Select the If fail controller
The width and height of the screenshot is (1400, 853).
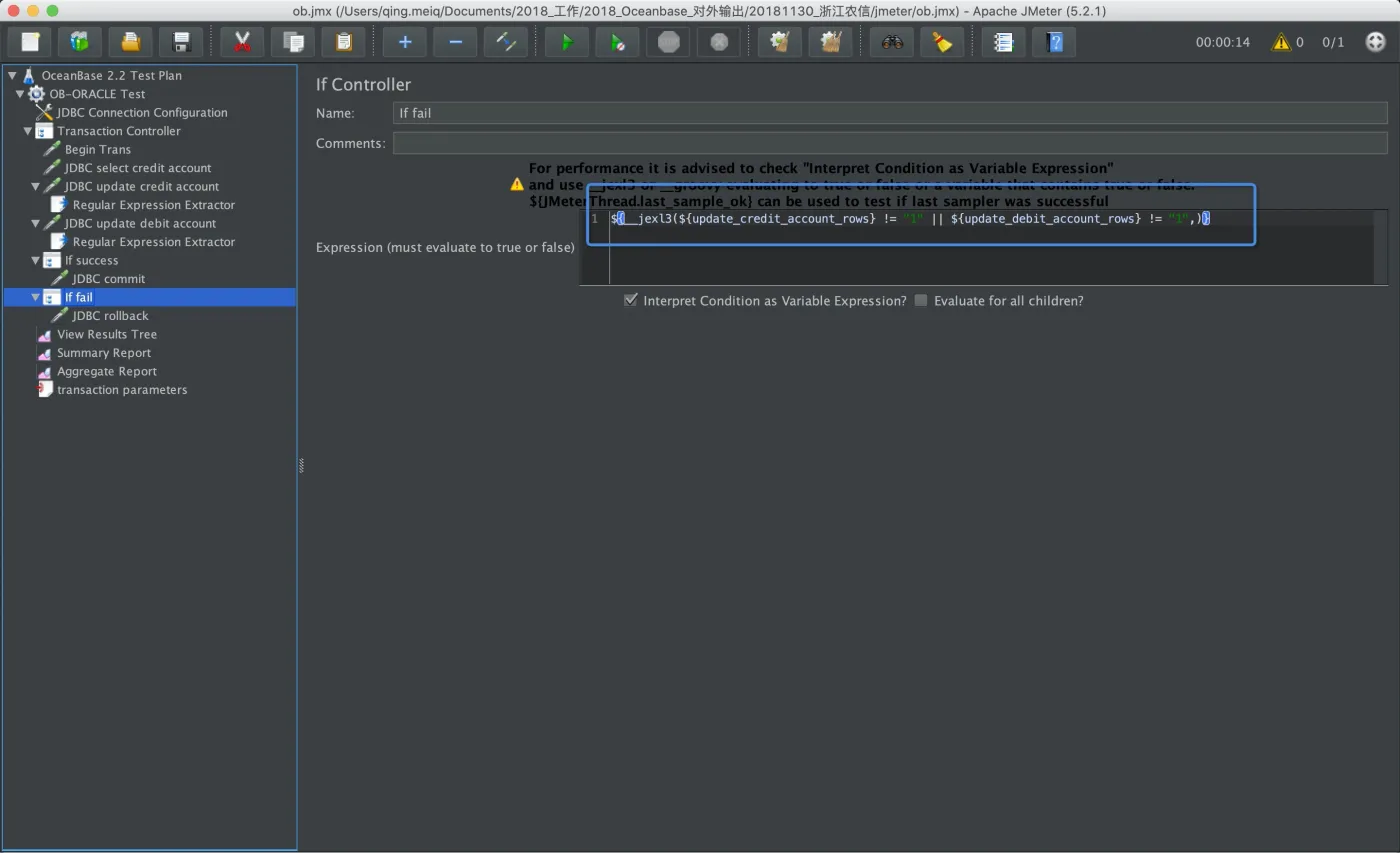78,297
